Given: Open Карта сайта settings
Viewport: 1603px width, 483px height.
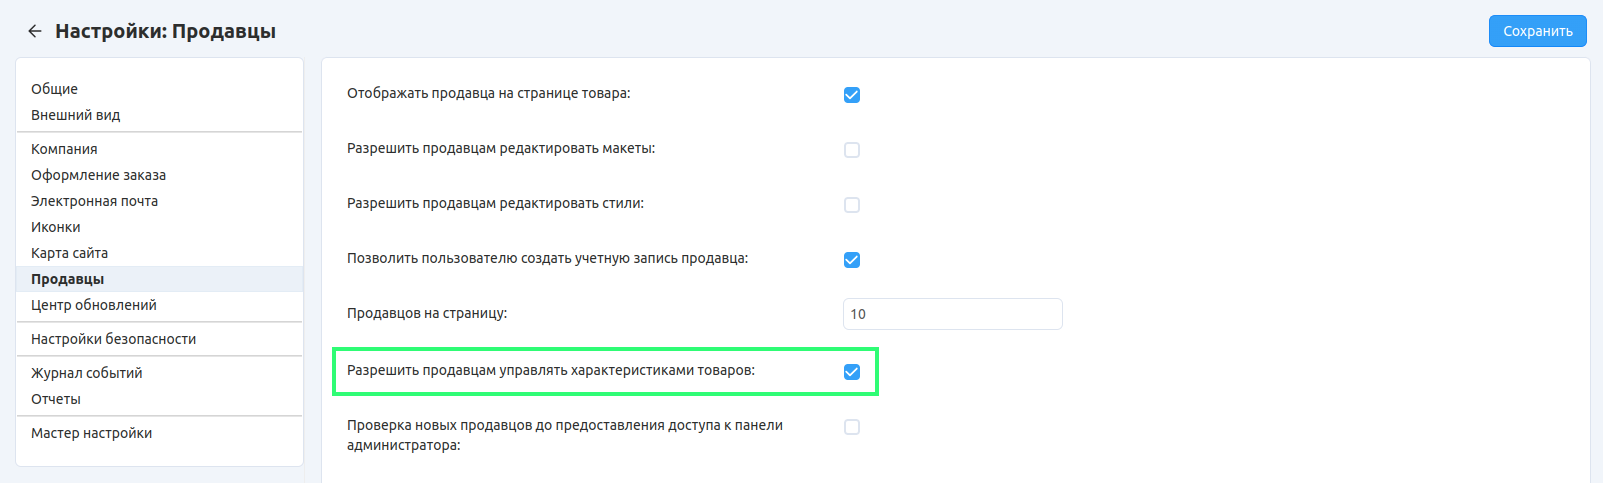Looking at the screenshot, I should (x=69, y=253).
